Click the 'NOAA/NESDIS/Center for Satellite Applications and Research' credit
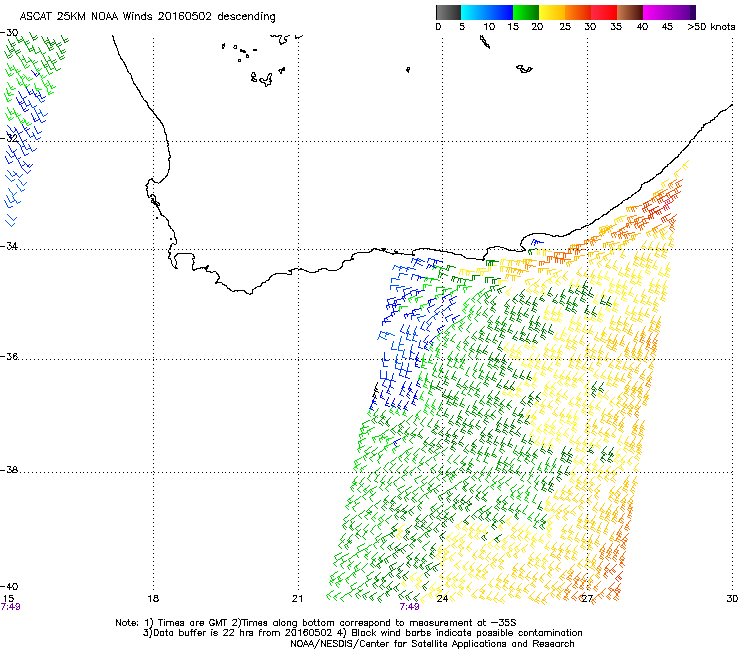The height and width of the screenshot is (650, 740). [432, 644]
